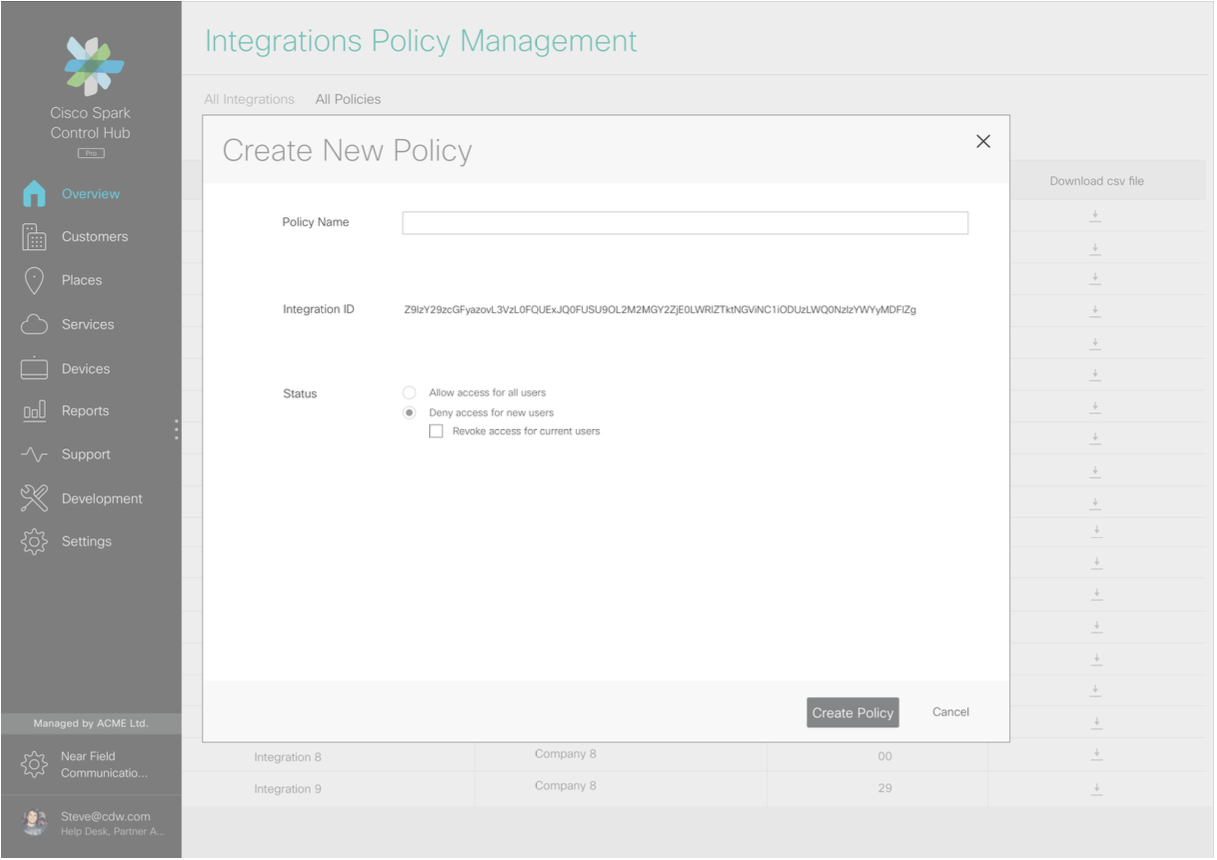Select Deny access for new users
Screen dimensions: 1217x860
(409, 413)
